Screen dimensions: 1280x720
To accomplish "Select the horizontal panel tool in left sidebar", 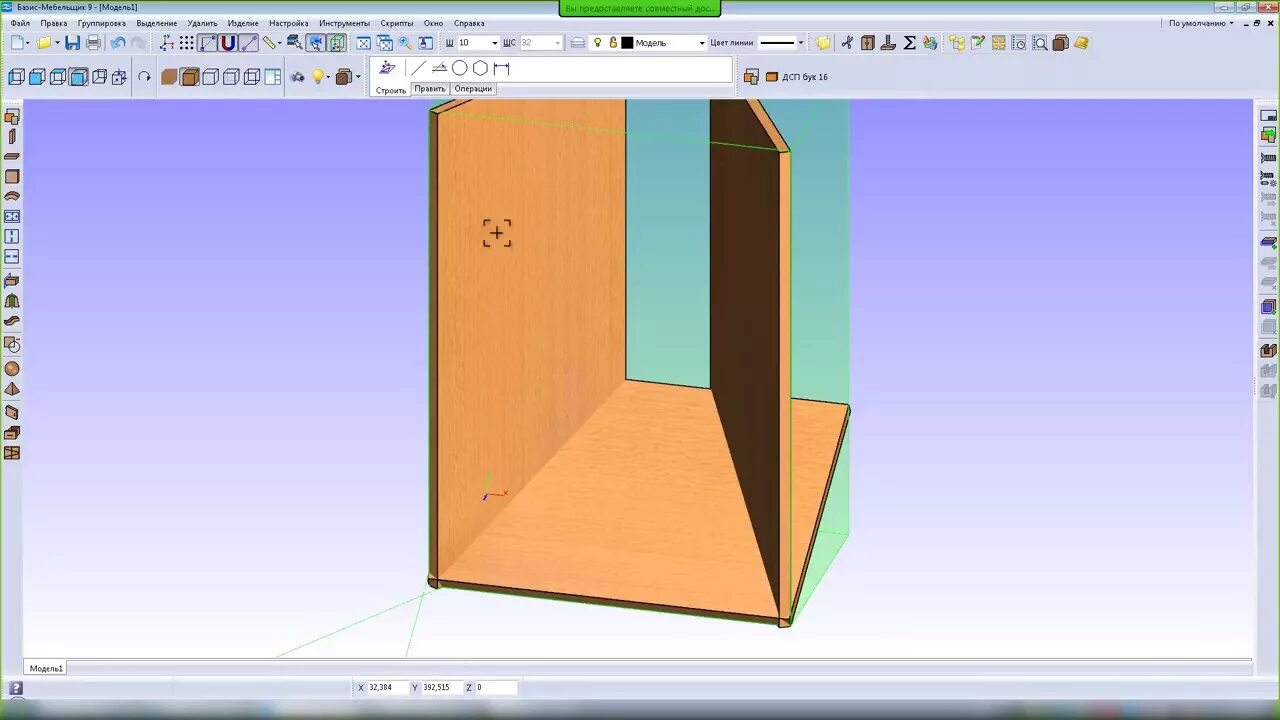I will [x=12, y=157].
